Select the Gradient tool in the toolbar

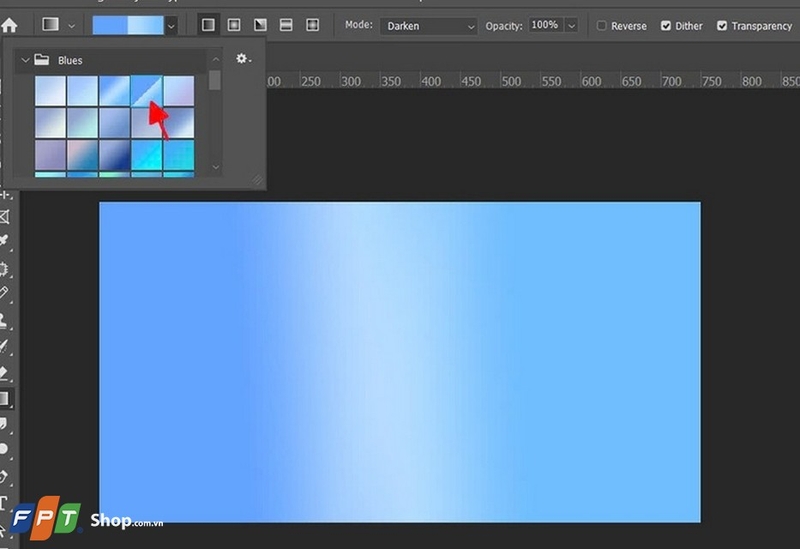coord(5,398)
